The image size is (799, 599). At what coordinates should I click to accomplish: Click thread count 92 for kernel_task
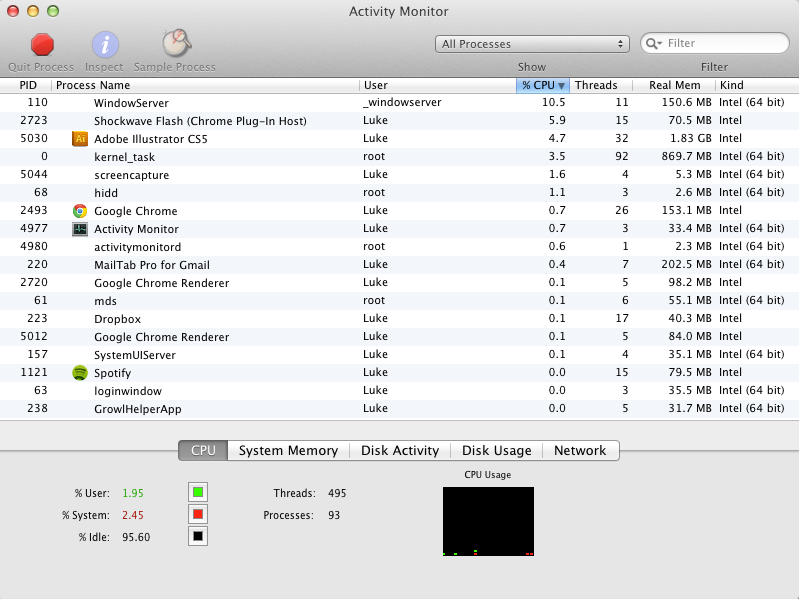click(622, 156)
